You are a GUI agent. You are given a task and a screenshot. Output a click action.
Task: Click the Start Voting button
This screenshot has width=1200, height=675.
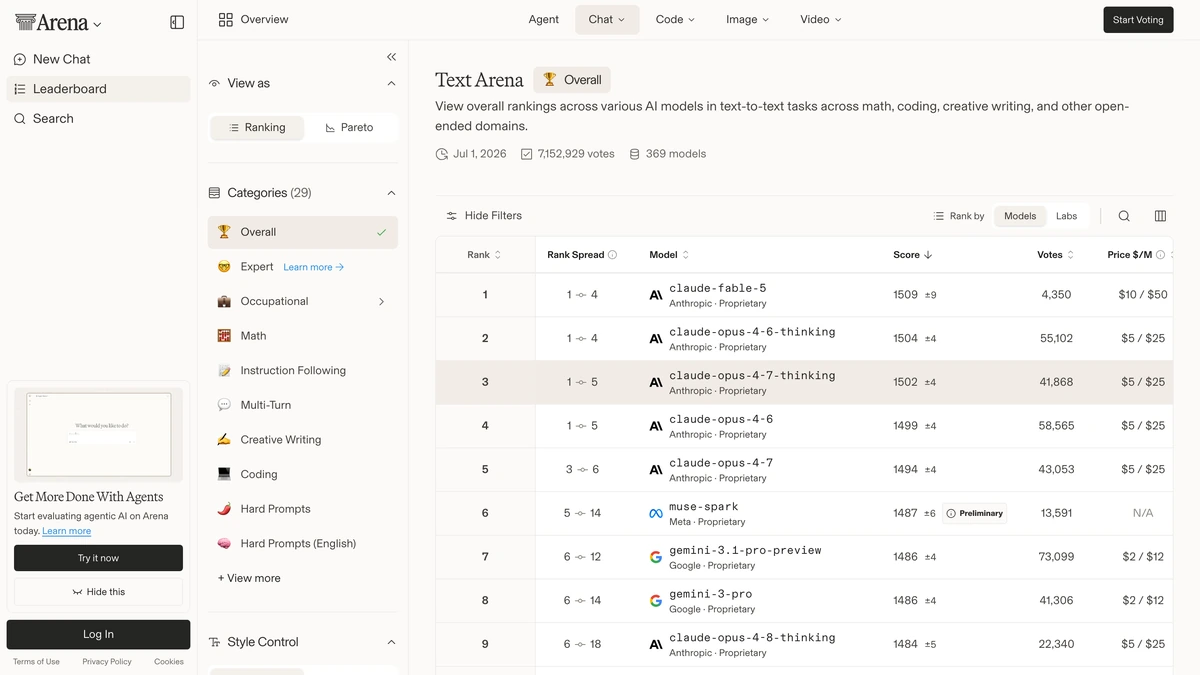tap(1138, 20)
